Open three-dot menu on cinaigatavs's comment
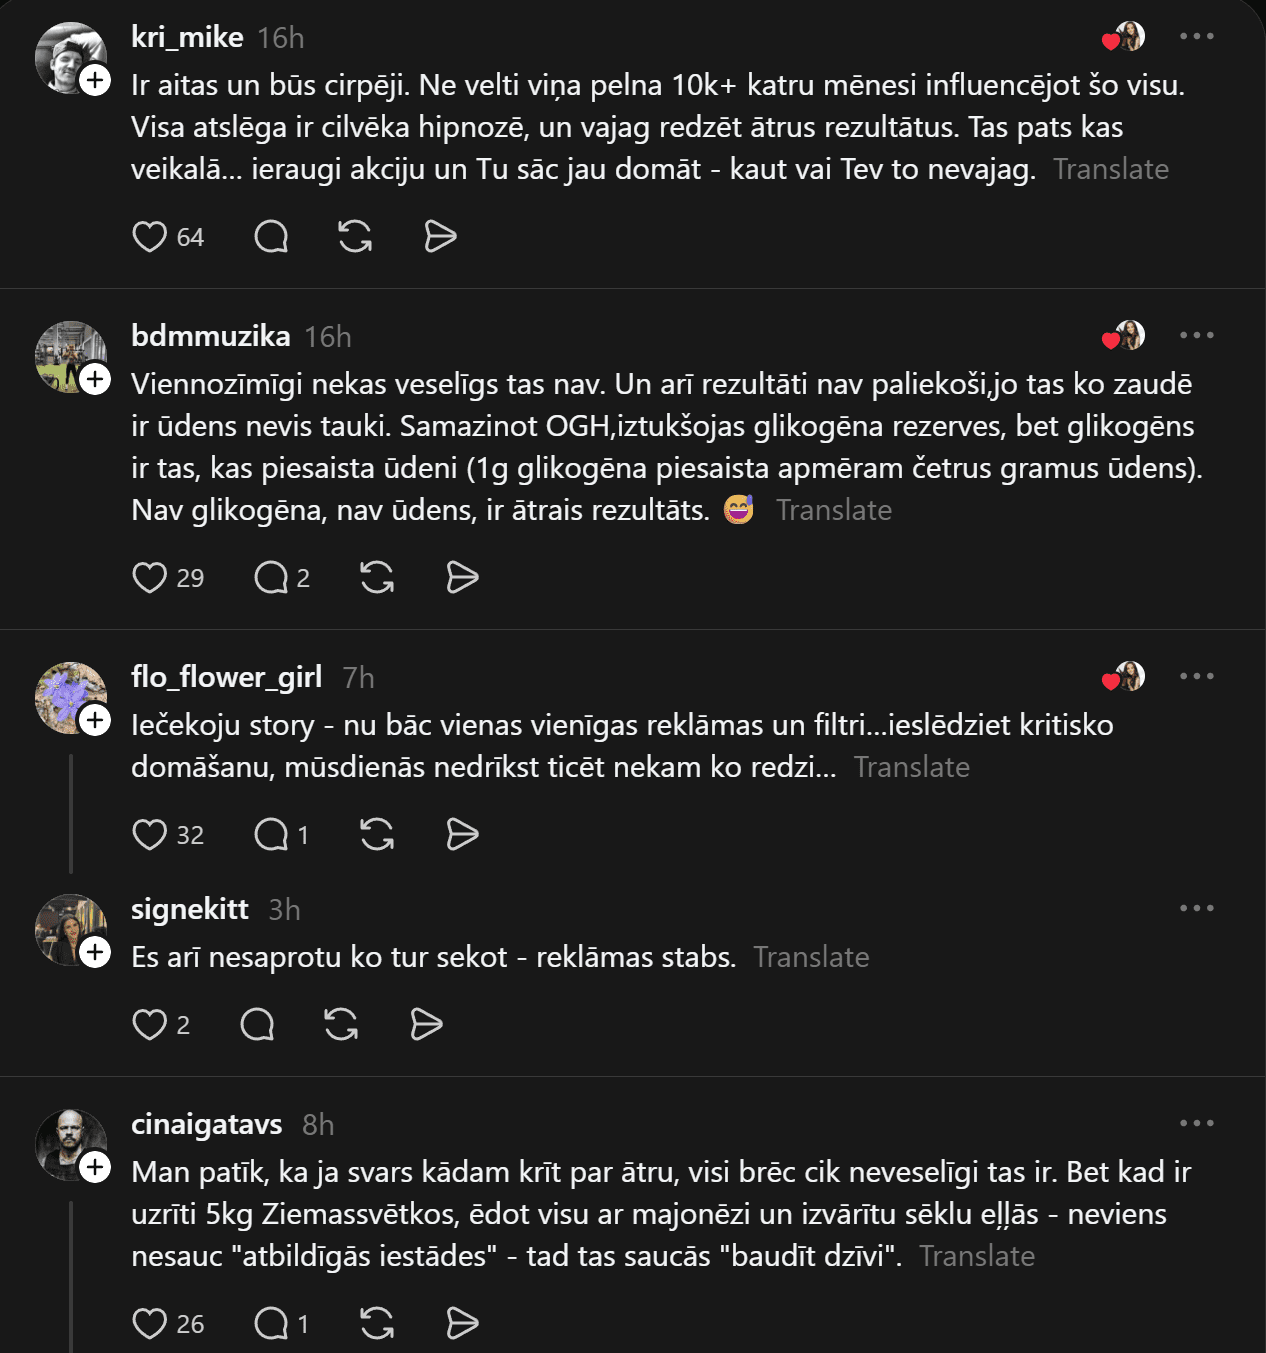The image size is (1266, 1353). (x=1196, y=1123)
